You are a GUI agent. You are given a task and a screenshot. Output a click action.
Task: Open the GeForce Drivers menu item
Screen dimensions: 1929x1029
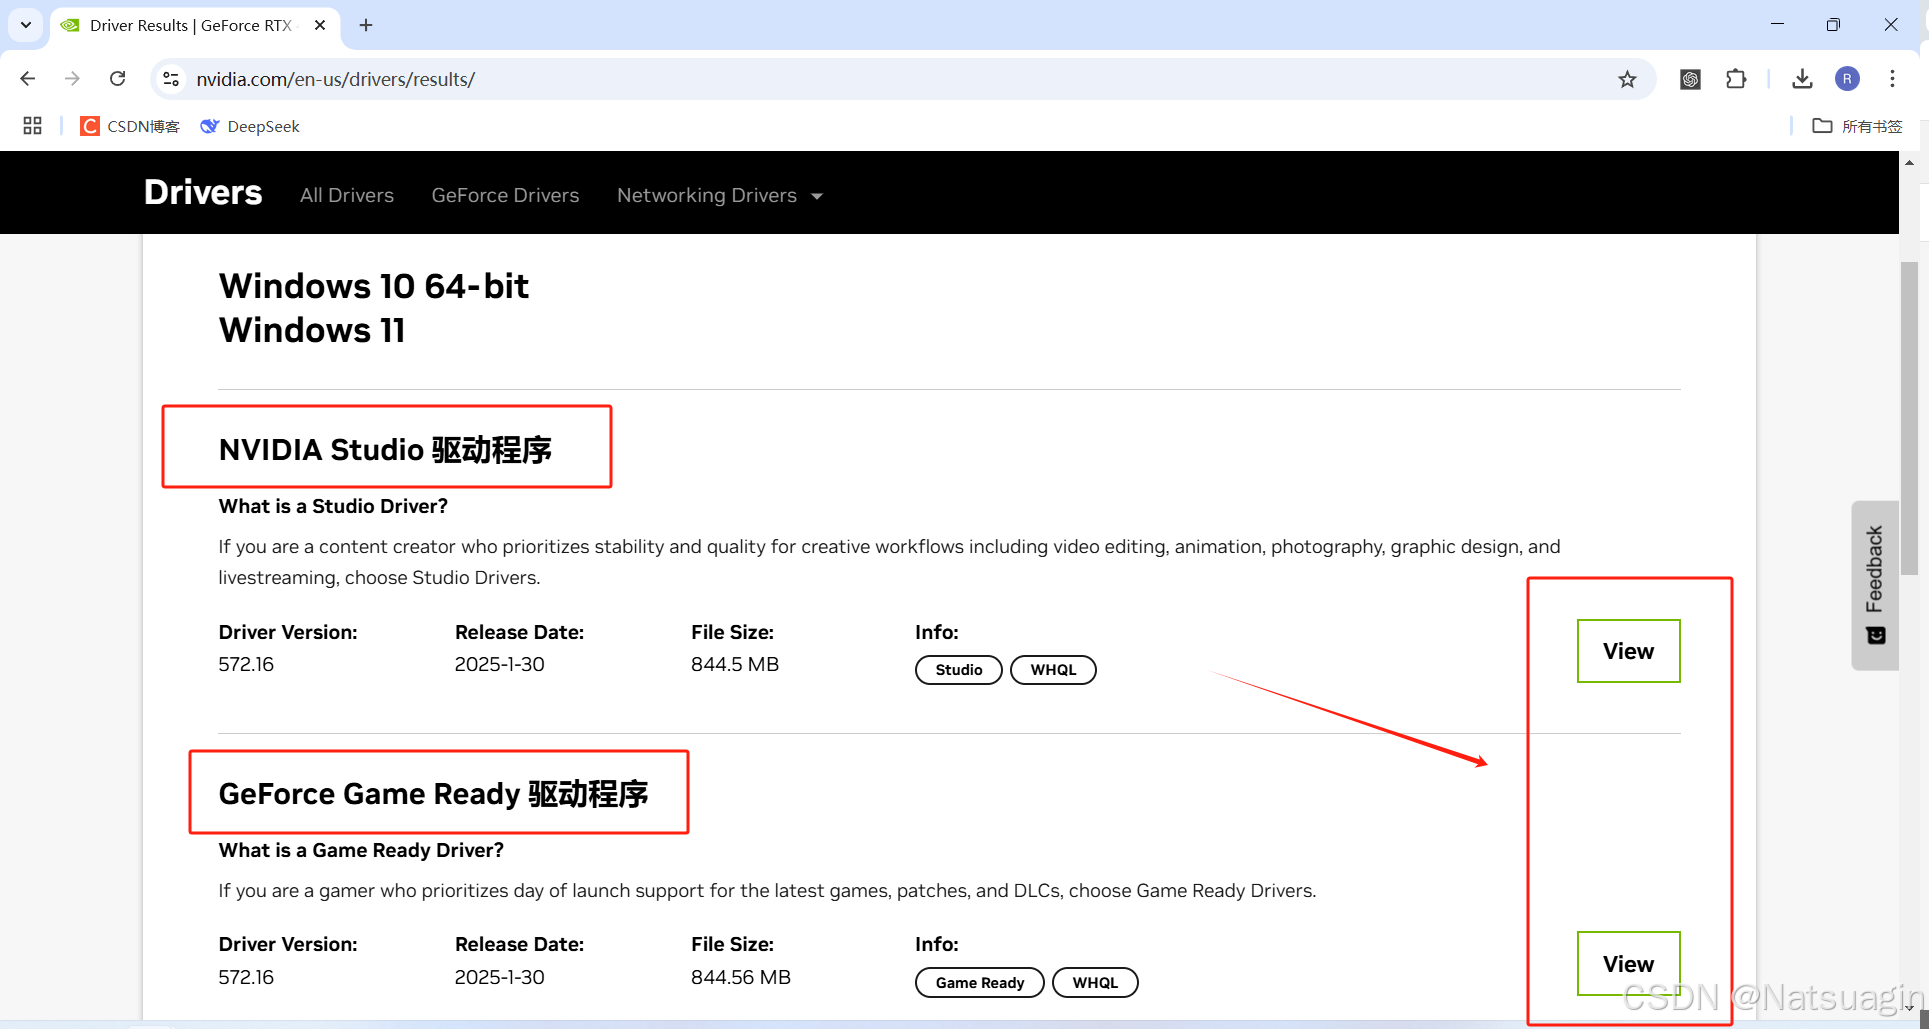coord(505,195)
